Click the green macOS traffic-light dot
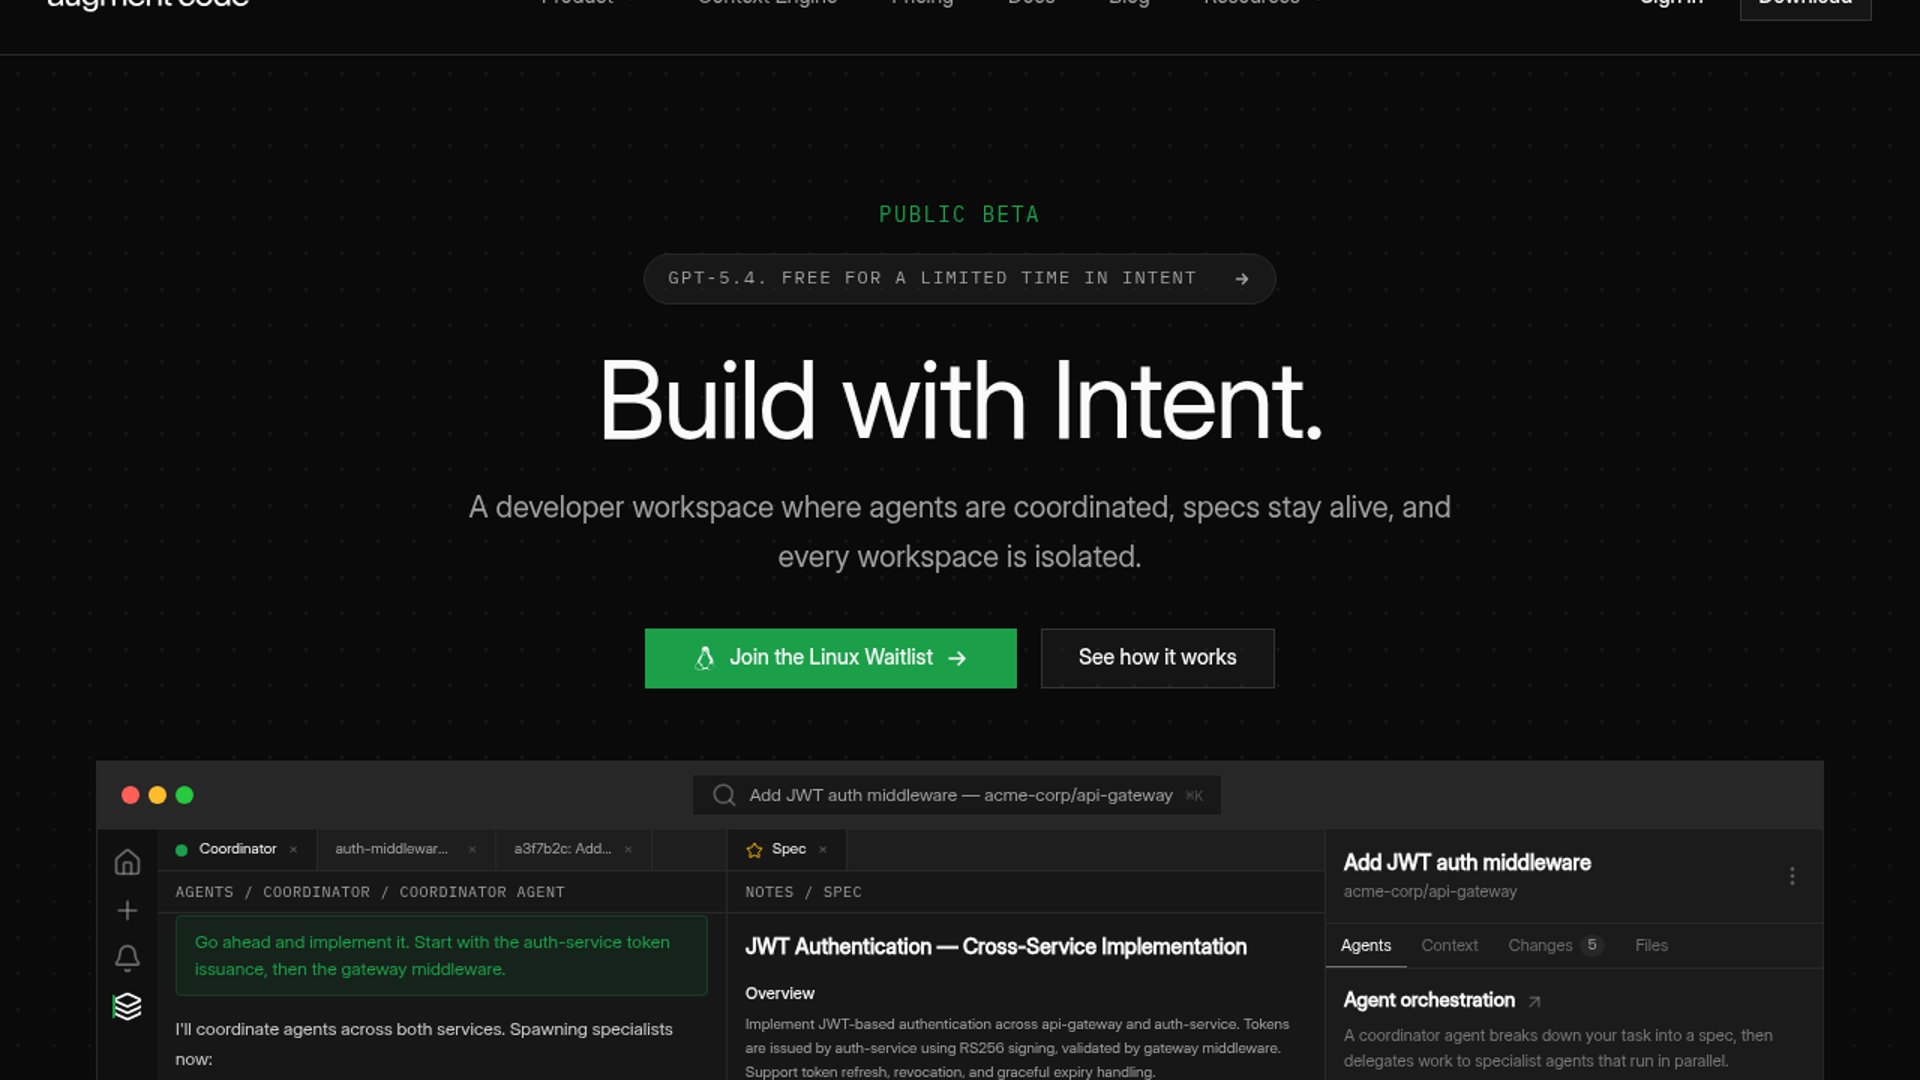This screenshot has width=1920, height=1080. (x=184, y=795)
